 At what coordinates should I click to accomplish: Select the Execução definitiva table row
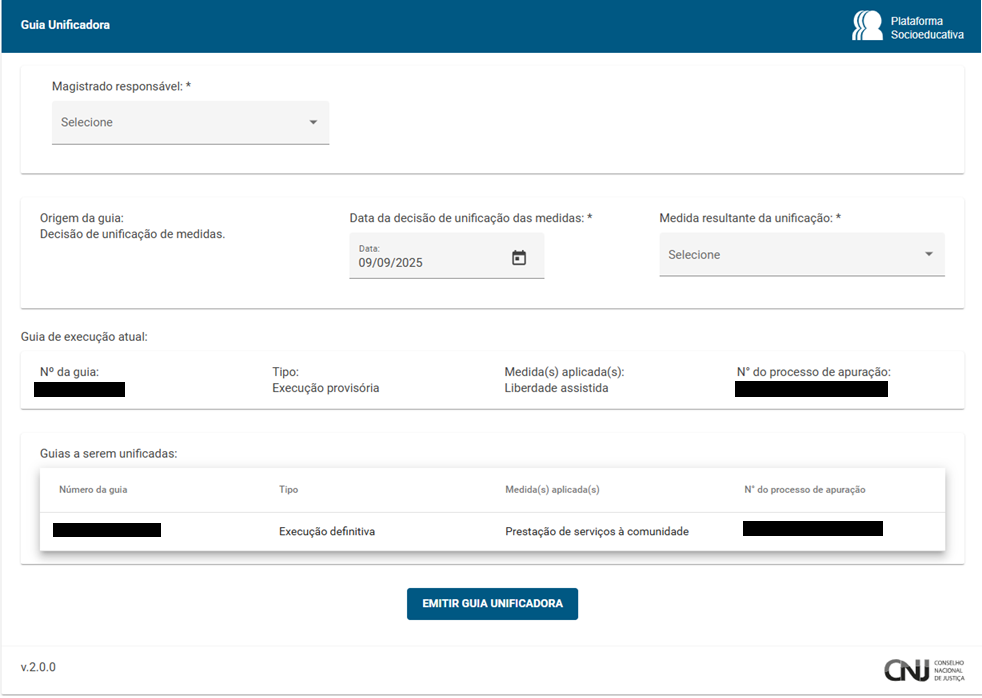[x=327, y=532]
